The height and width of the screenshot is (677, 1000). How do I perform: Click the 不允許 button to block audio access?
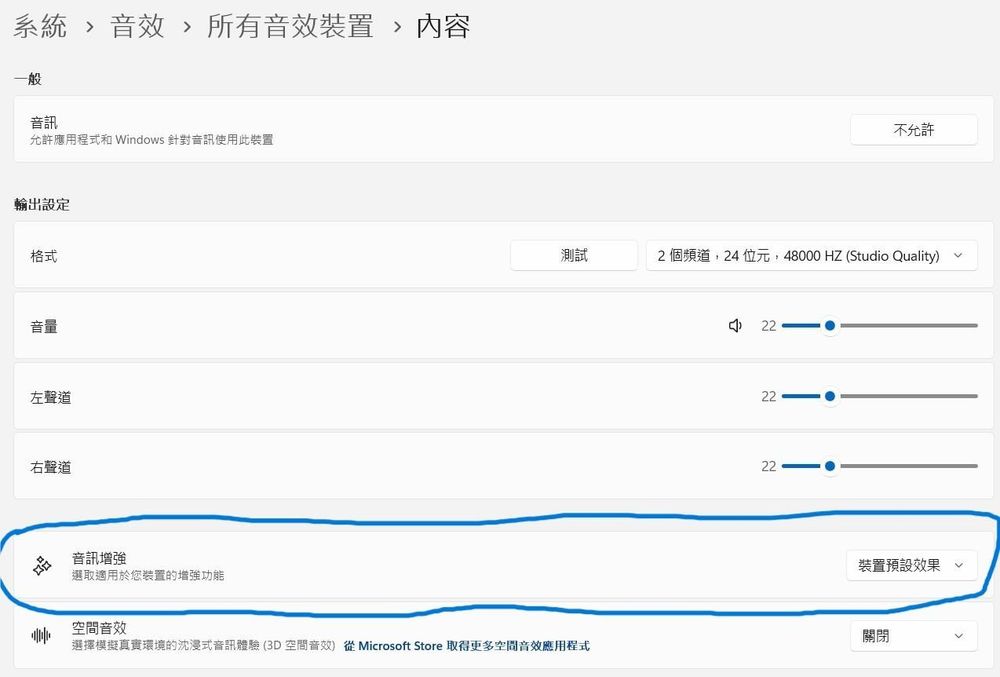(913, 129)
